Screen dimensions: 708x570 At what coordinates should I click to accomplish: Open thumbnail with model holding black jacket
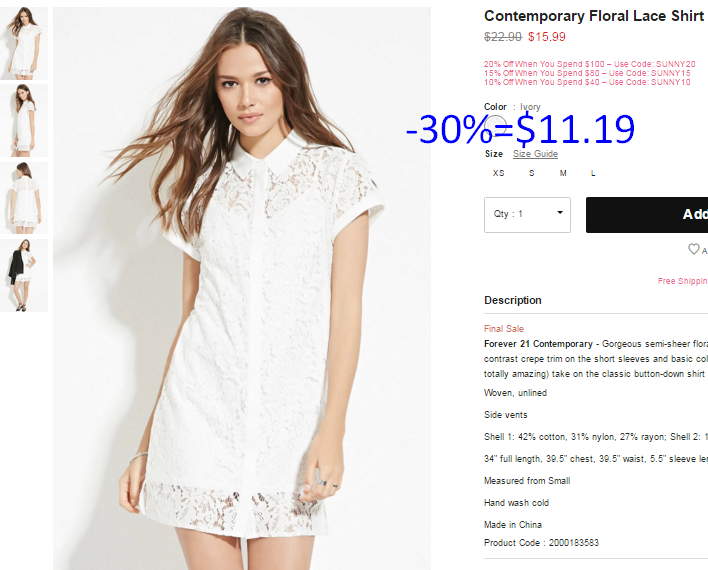pos(24,276)
